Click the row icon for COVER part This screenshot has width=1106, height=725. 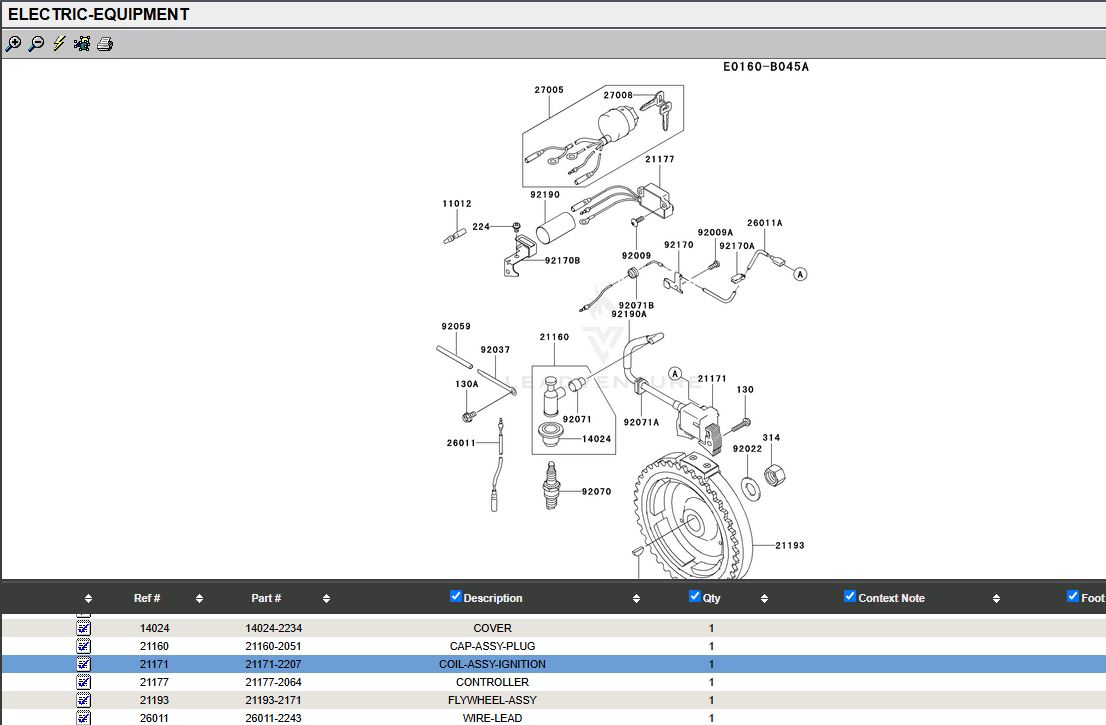(84, 628)
